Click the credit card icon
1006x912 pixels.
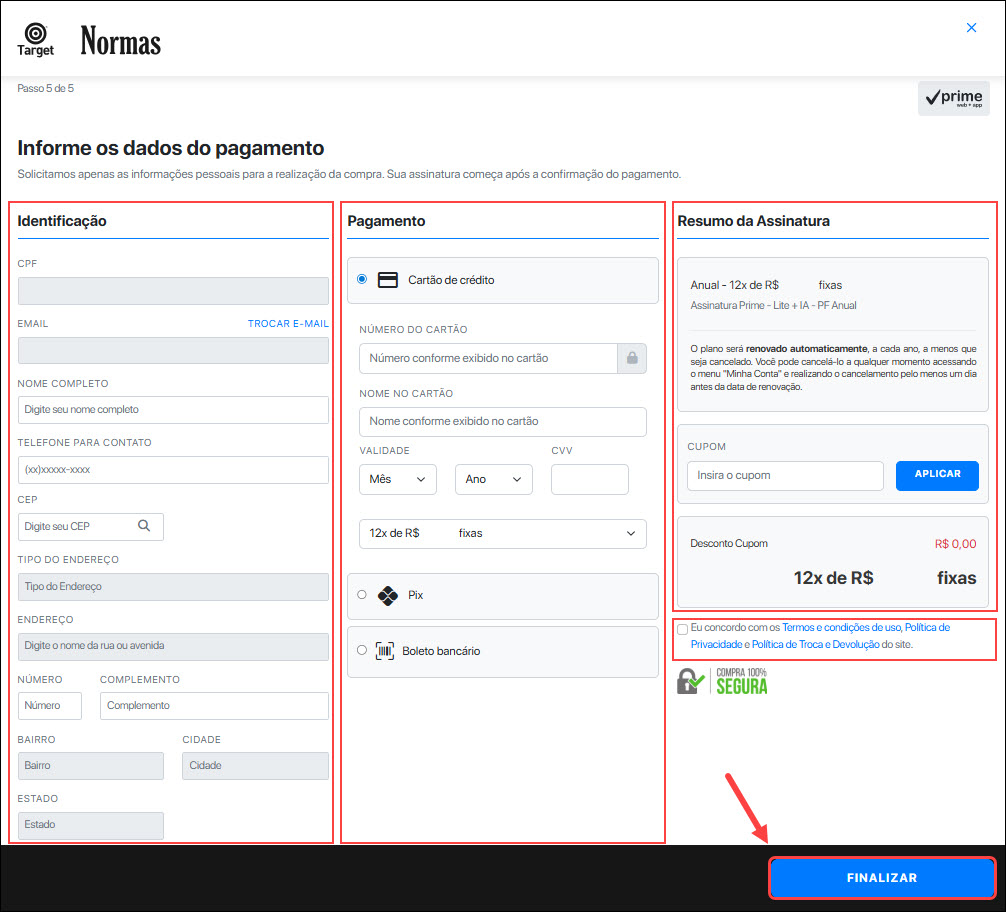click(388, 280)
